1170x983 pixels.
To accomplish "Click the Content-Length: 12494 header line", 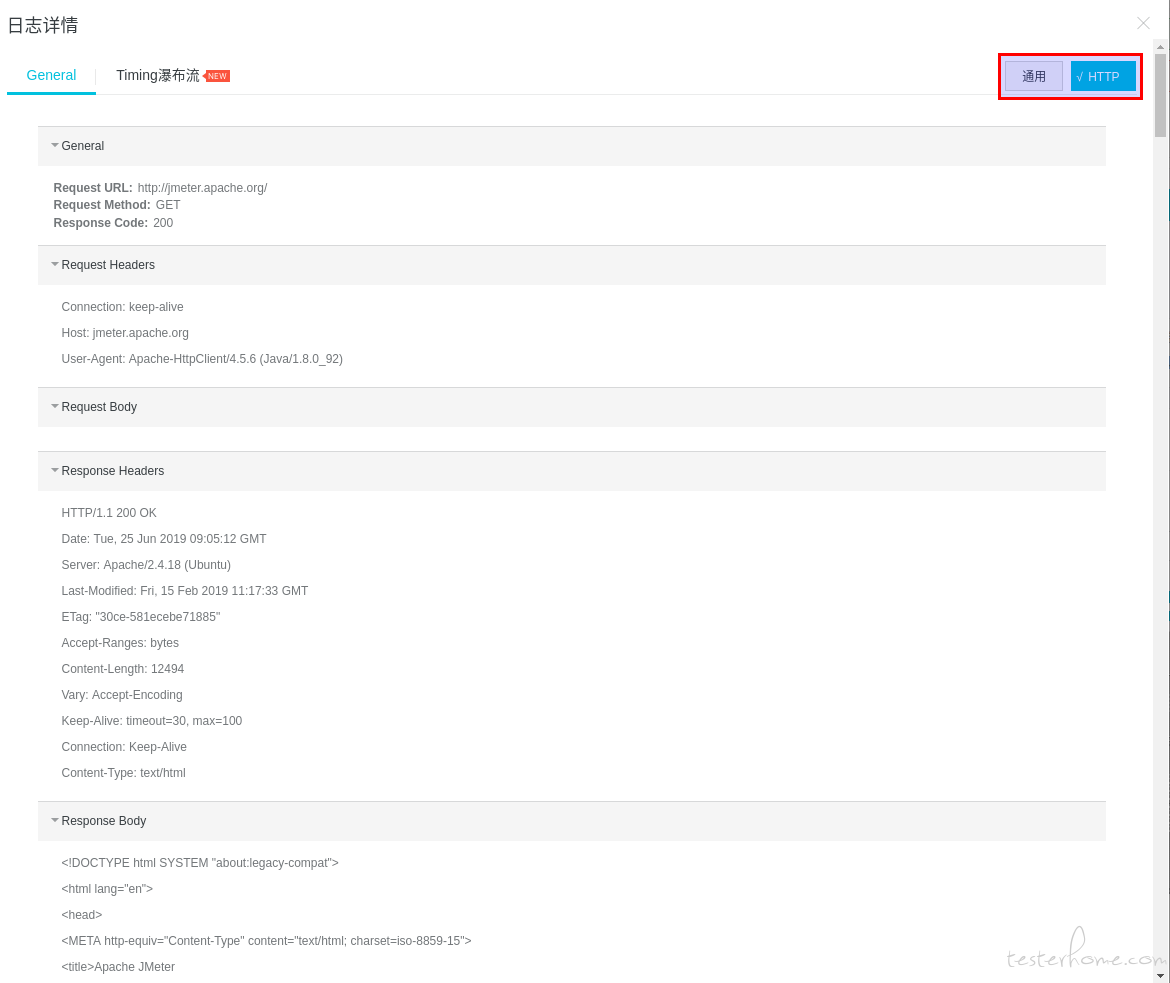I will click(122, 669).
